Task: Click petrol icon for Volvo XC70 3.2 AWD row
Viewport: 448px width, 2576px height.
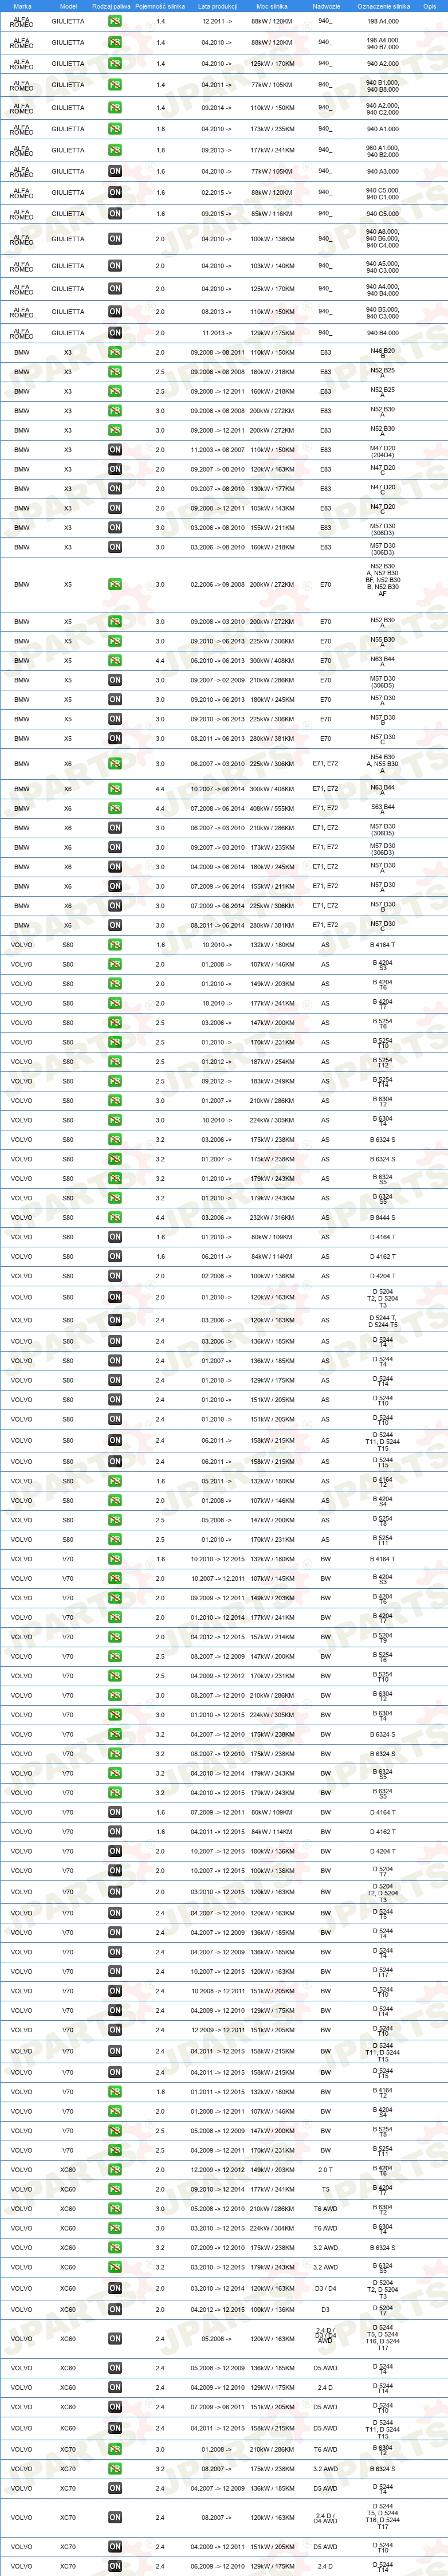Action: (115, 2468)
